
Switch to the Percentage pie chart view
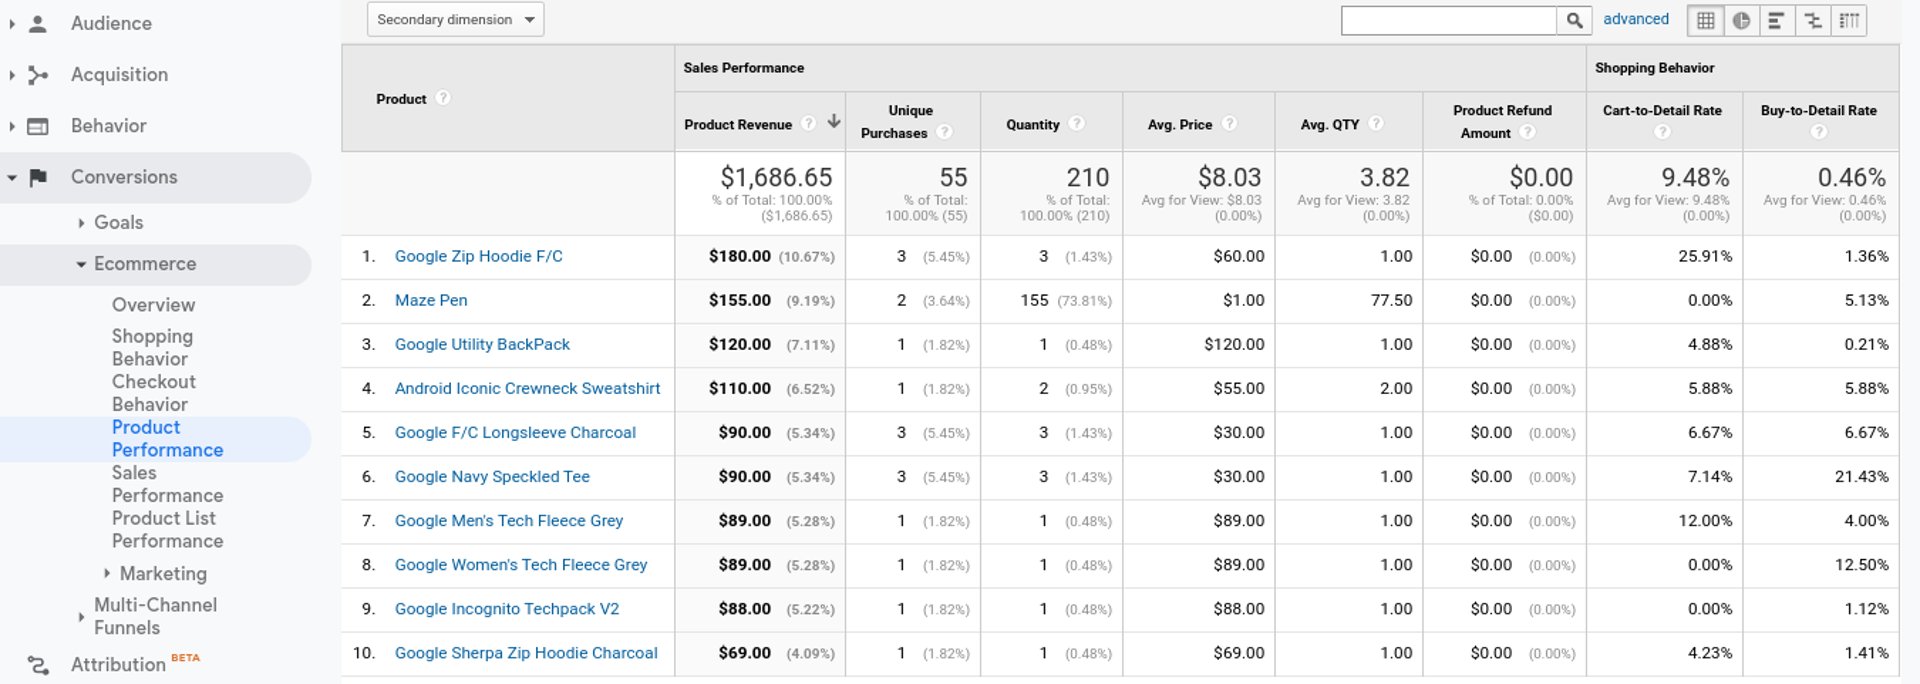(x=1742, y=20)
